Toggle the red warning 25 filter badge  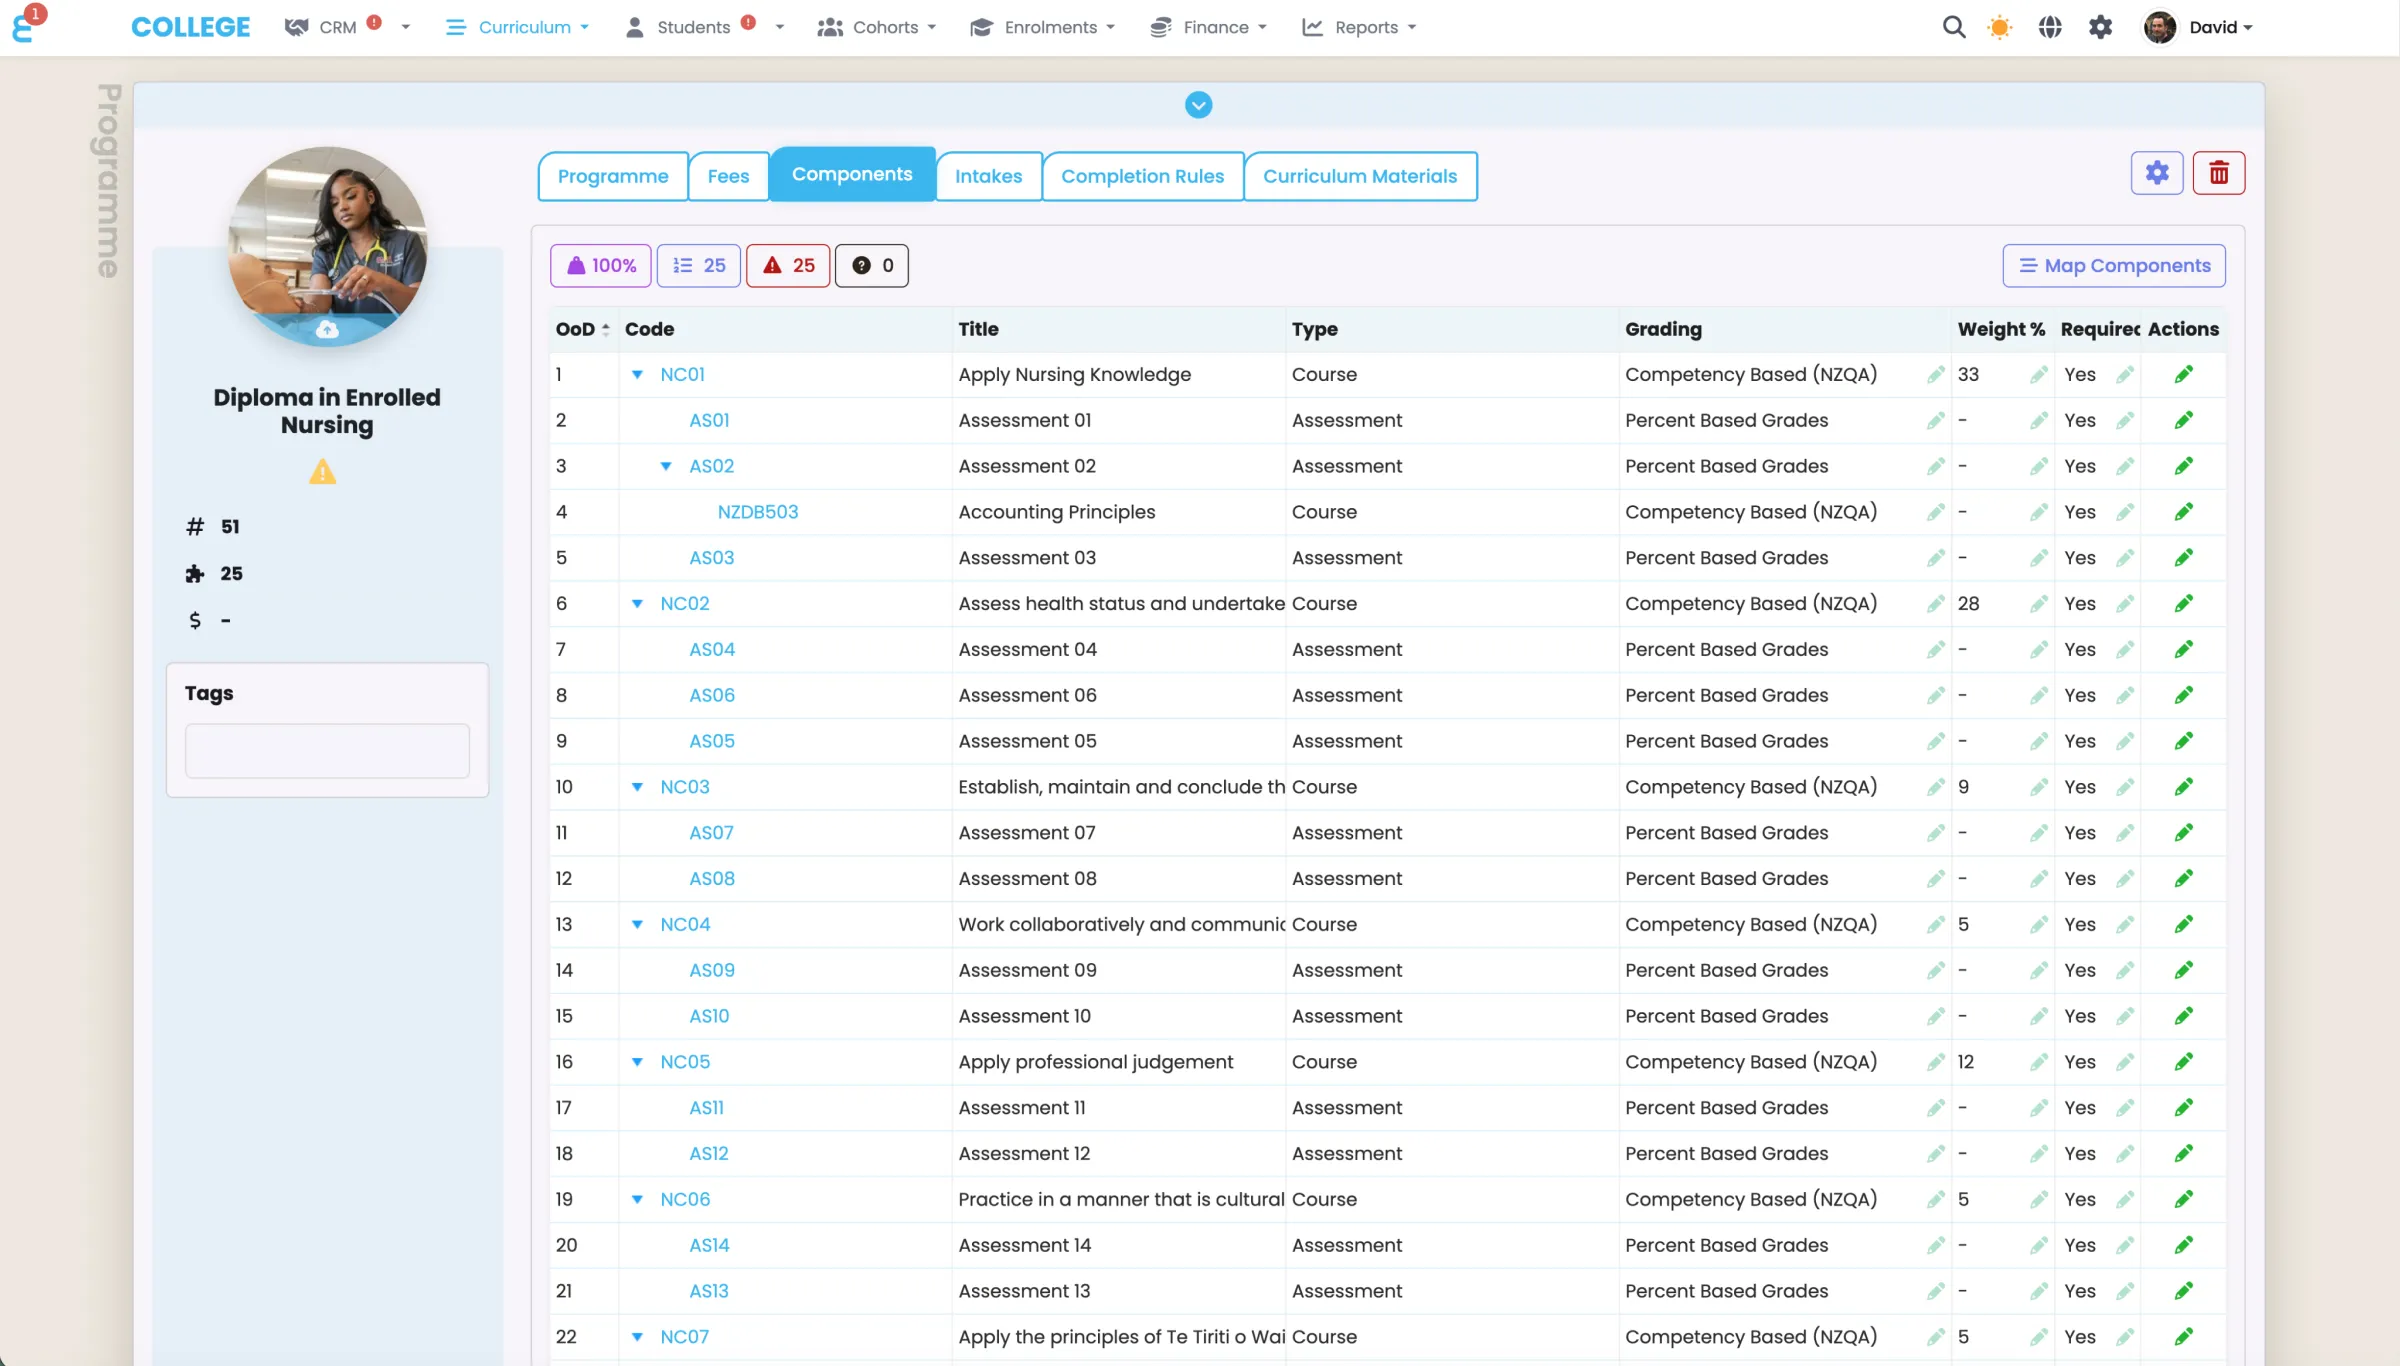(x=788, y=265)
